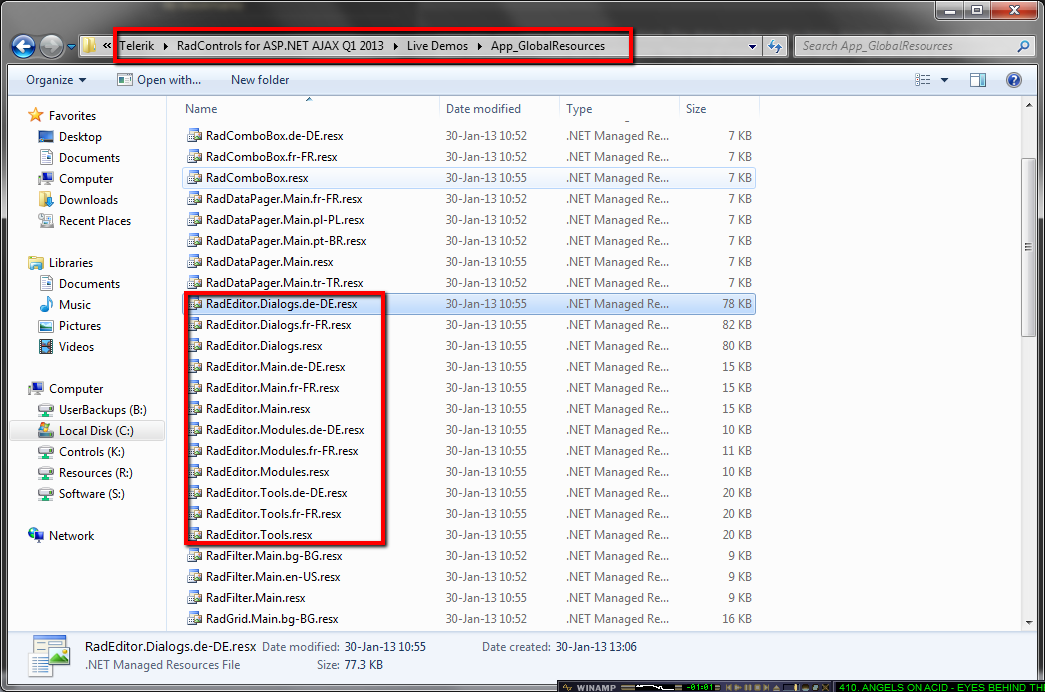Open the view options dropdown arrow

pyautogui.click(x=944, y=80)
